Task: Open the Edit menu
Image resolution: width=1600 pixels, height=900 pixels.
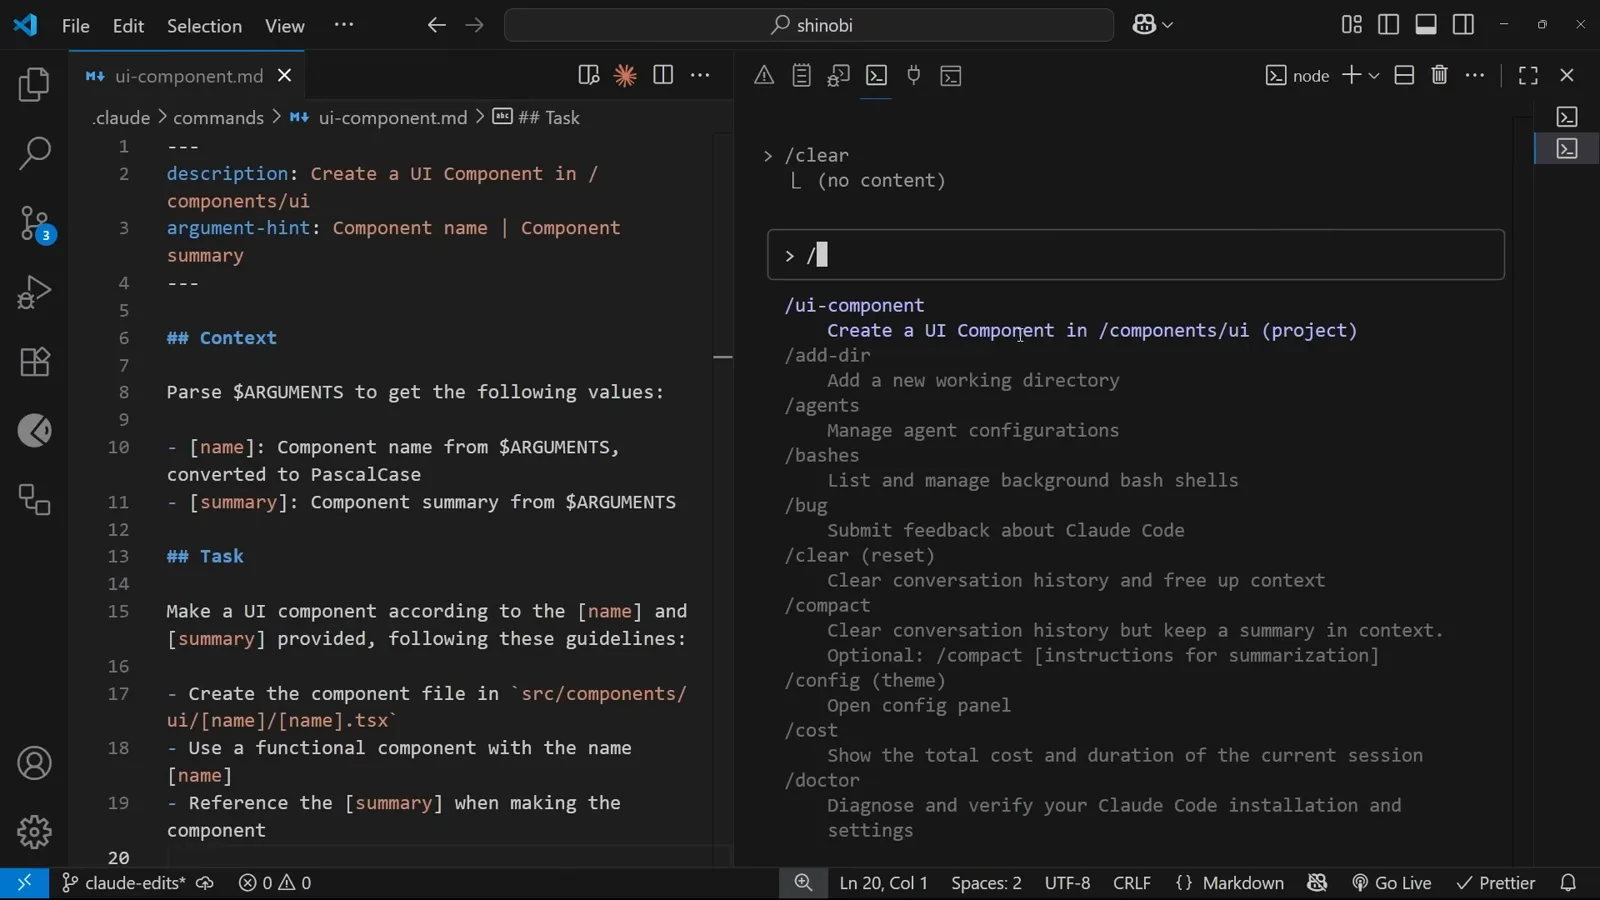Action: pos(128,26)
